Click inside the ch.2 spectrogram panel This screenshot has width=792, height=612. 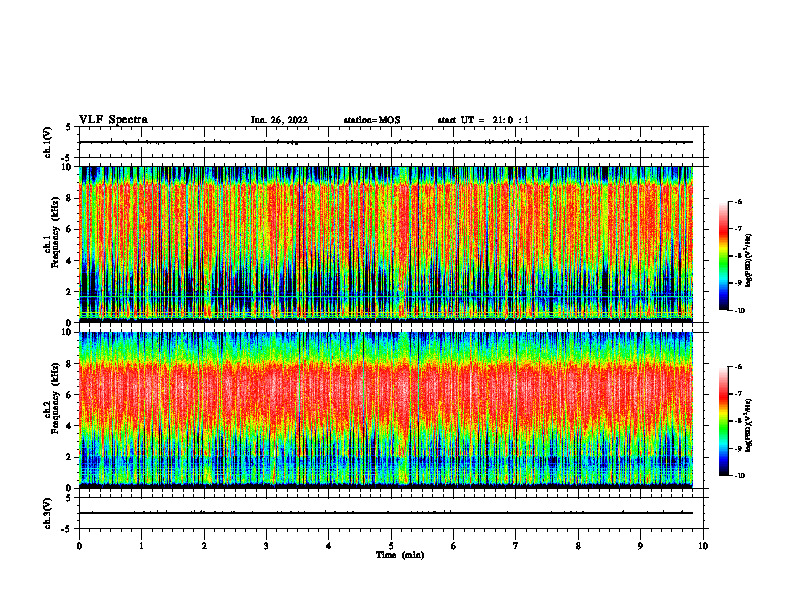click(386, 410)
